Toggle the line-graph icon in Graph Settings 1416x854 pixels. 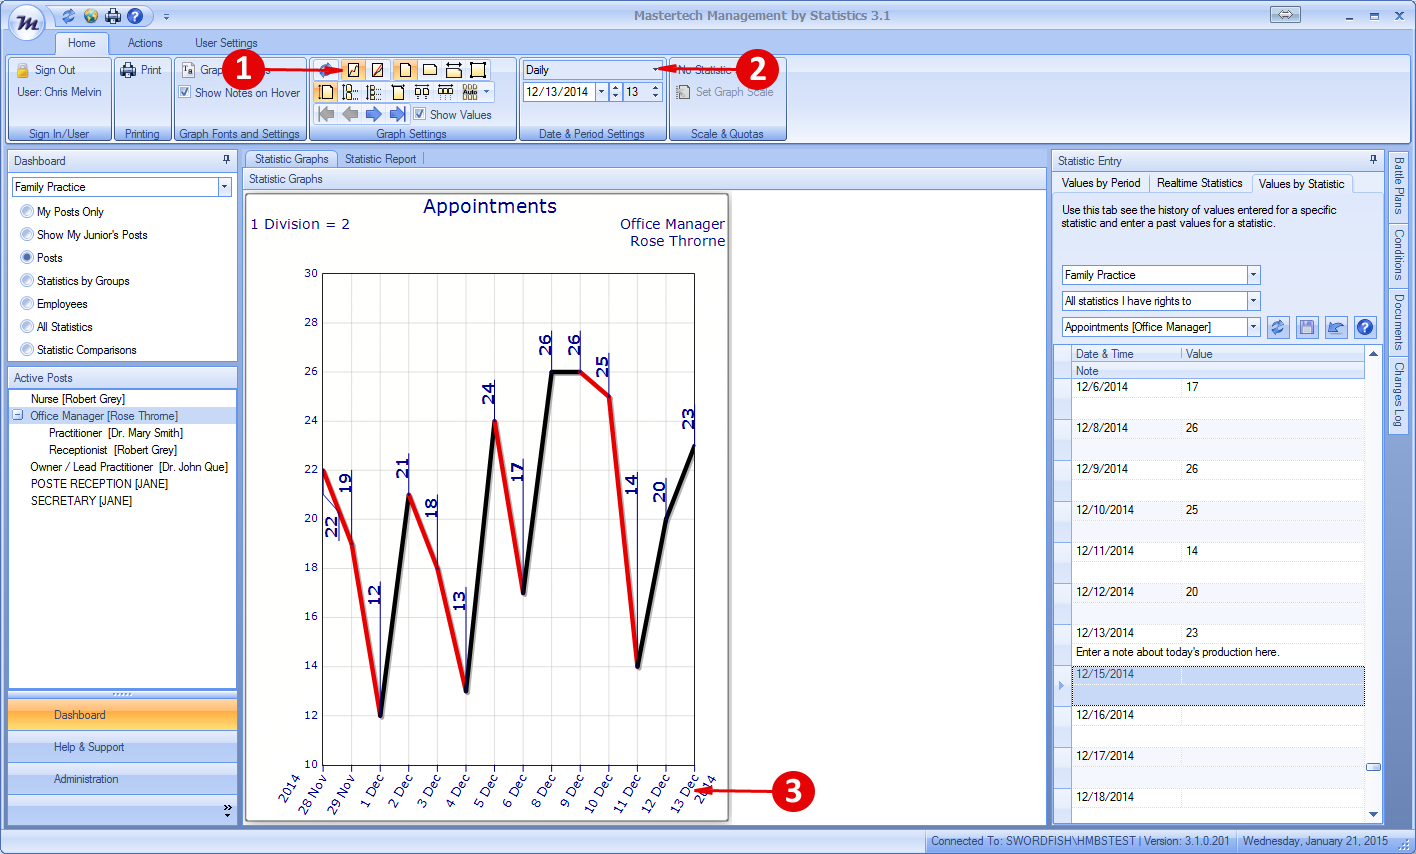click(353, 70)
